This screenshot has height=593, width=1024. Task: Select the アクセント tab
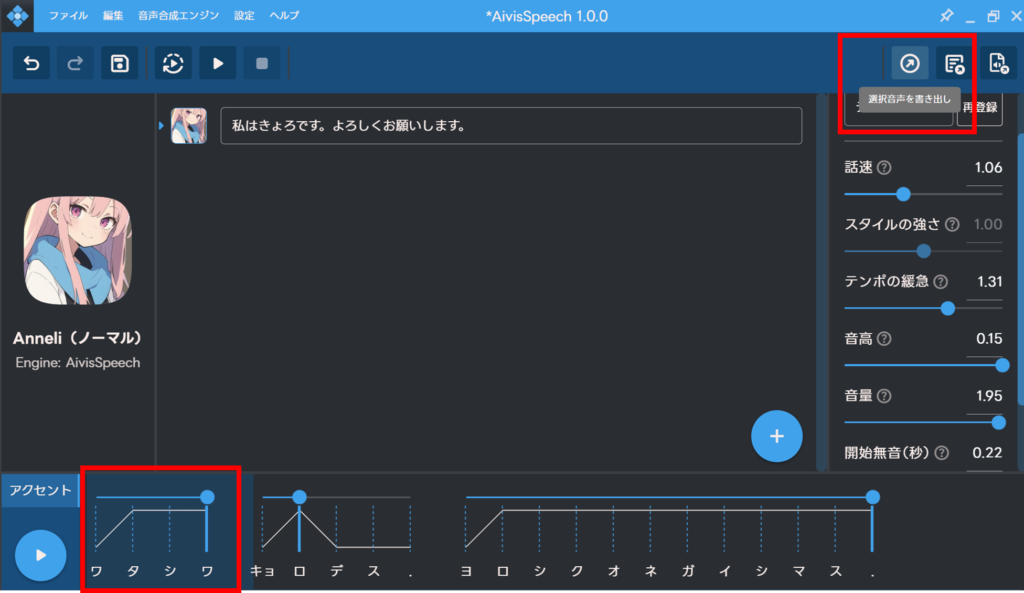point(40,490)
